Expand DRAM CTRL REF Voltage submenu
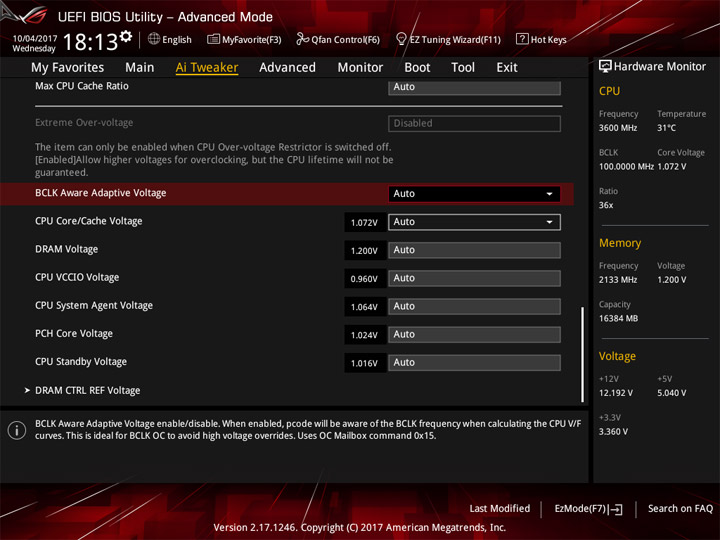720x540 pixels. point(87,390)
